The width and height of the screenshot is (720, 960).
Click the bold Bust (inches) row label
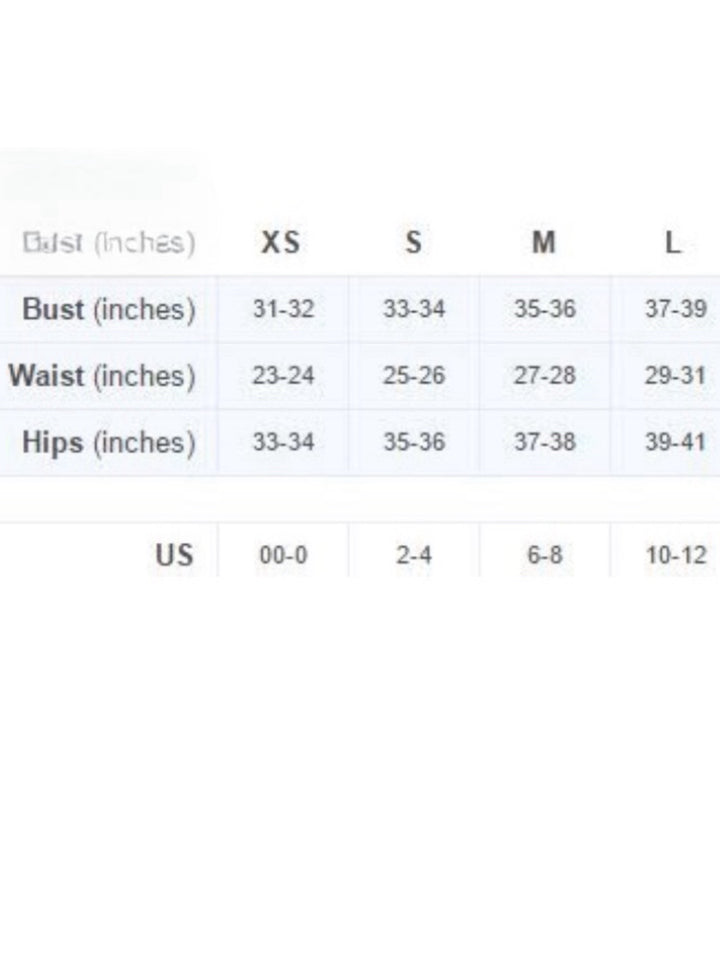(109, 309)
